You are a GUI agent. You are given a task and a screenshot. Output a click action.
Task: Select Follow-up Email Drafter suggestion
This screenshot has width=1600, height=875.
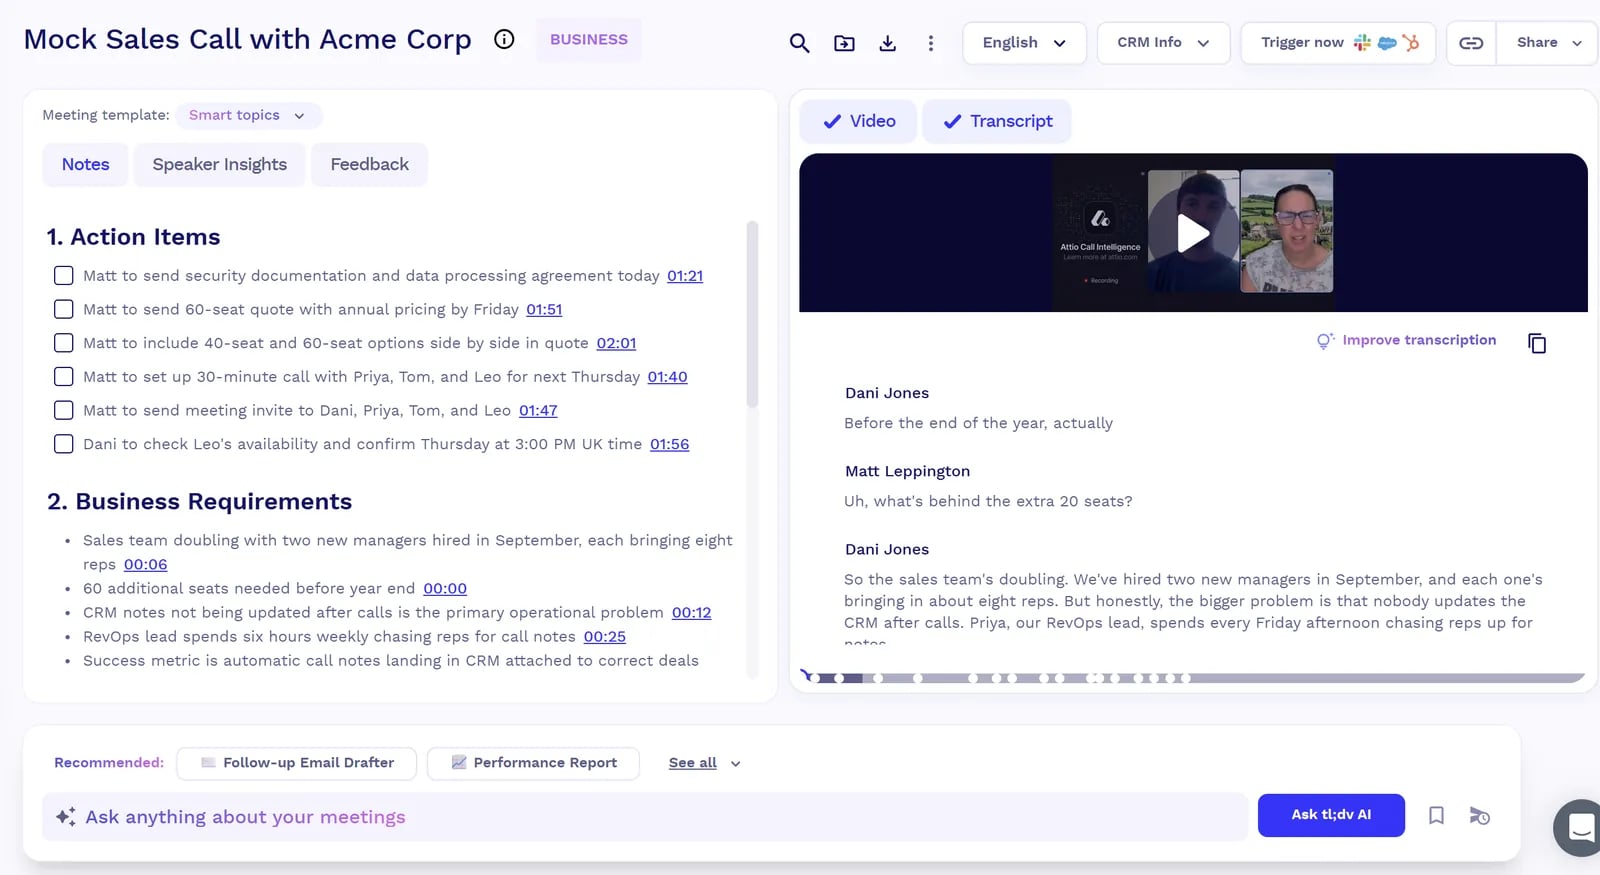coord(297,763)
